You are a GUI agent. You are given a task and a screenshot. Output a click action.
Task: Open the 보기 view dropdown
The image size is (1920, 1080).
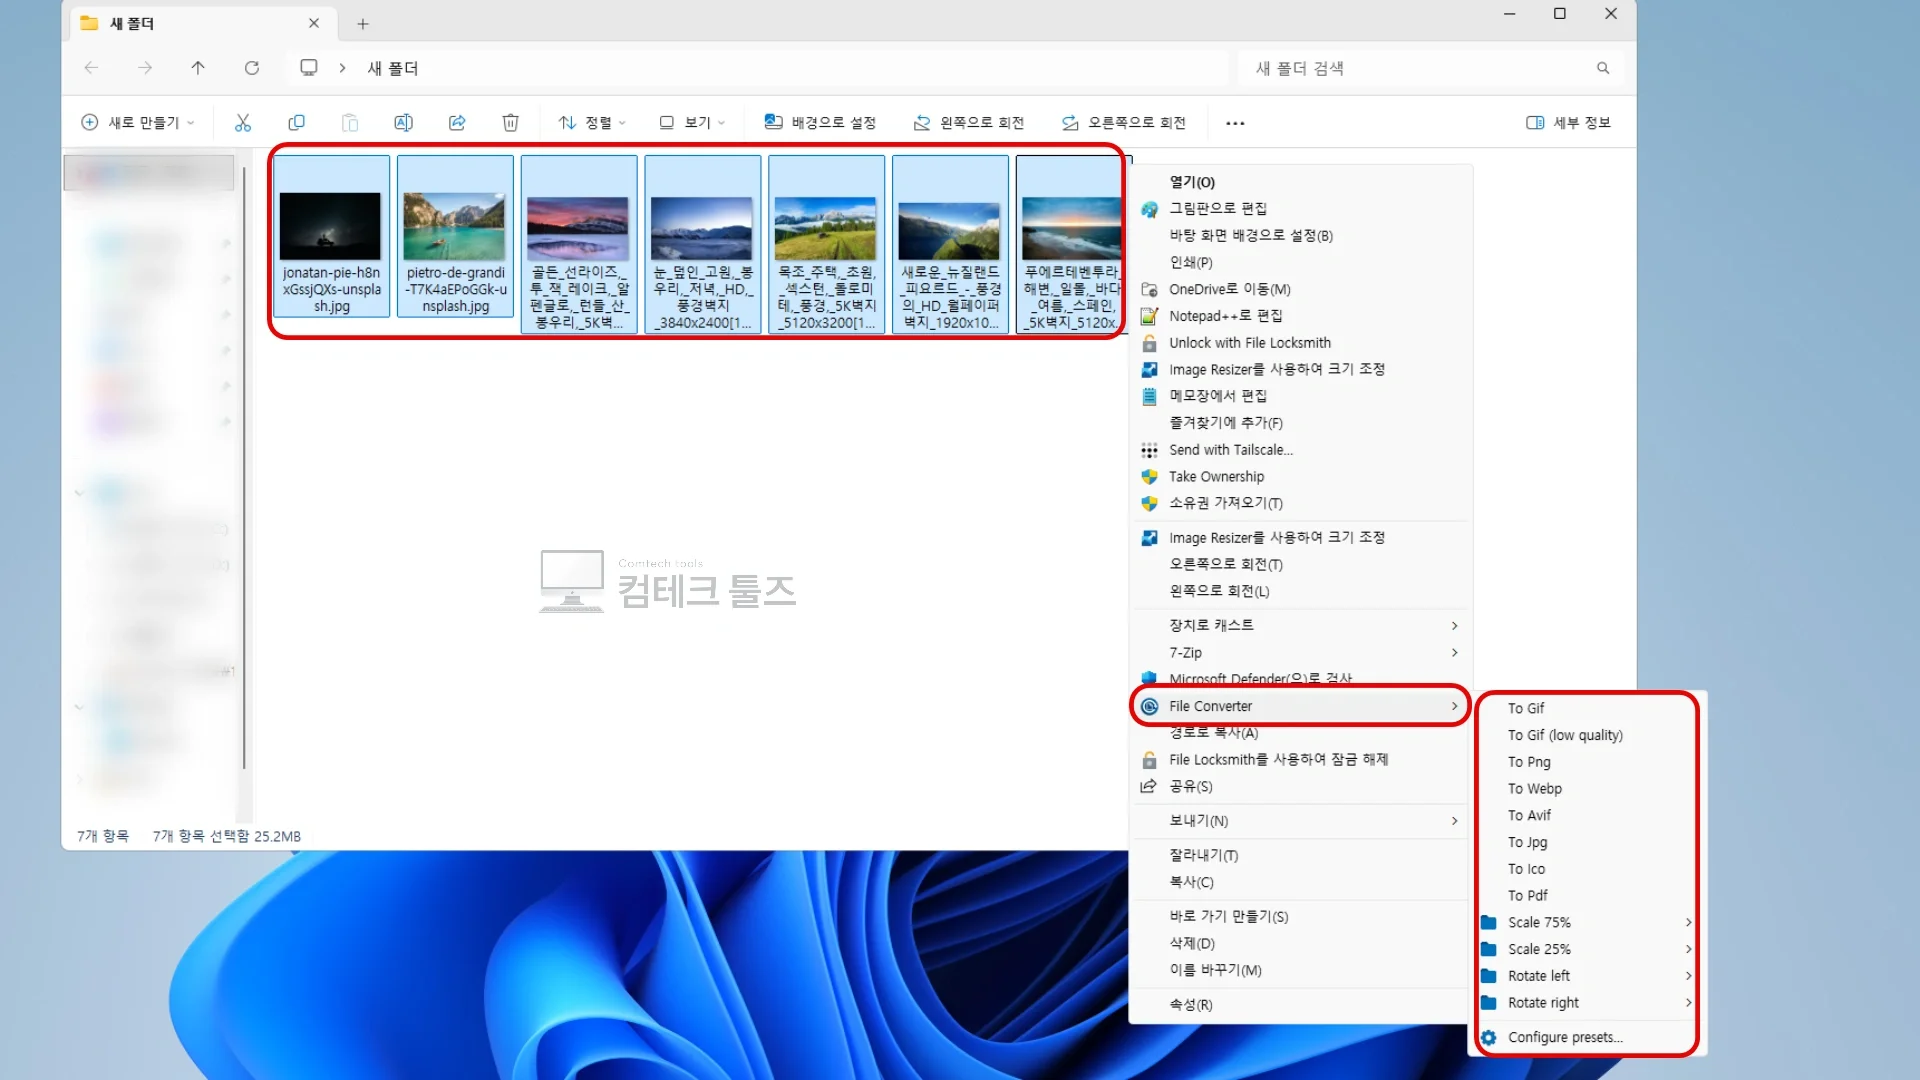(x=692, y=122)
